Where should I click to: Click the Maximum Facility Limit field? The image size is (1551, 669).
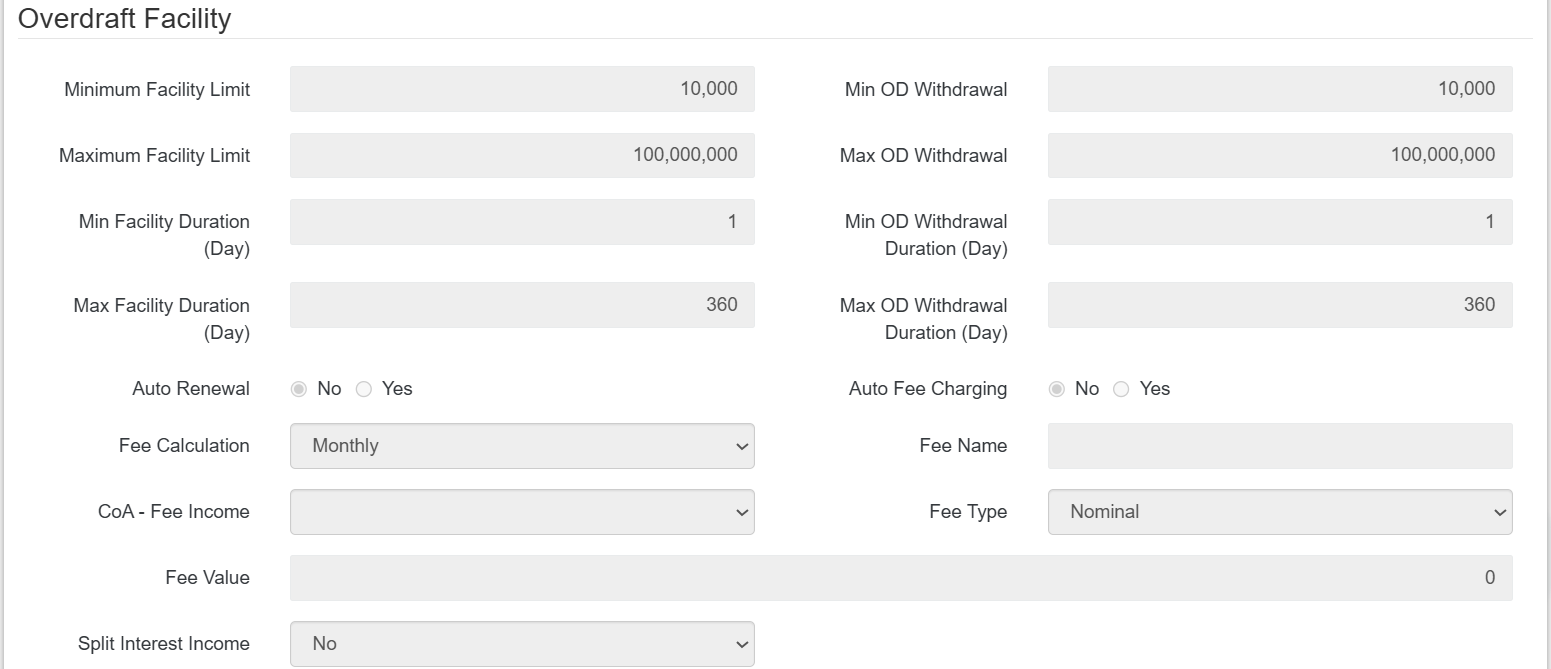(522, 155)
